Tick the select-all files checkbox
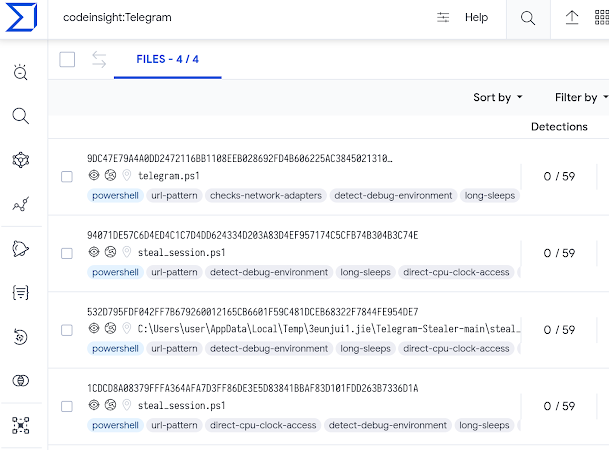The height and width of the screenshot is (450, 609). [67, 60]
